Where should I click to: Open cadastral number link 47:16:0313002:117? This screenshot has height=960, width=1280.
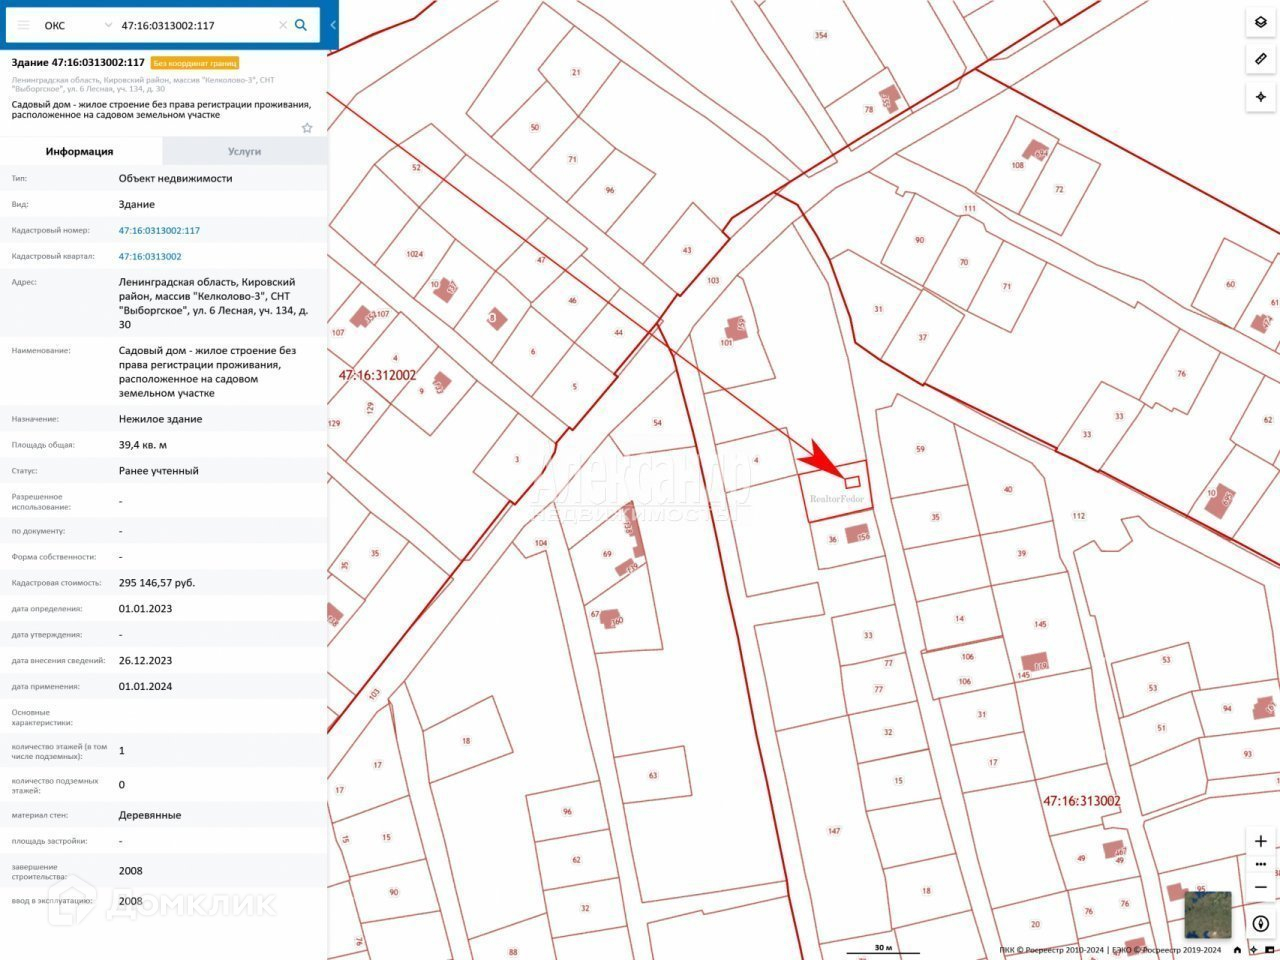[x=159, y=230]
